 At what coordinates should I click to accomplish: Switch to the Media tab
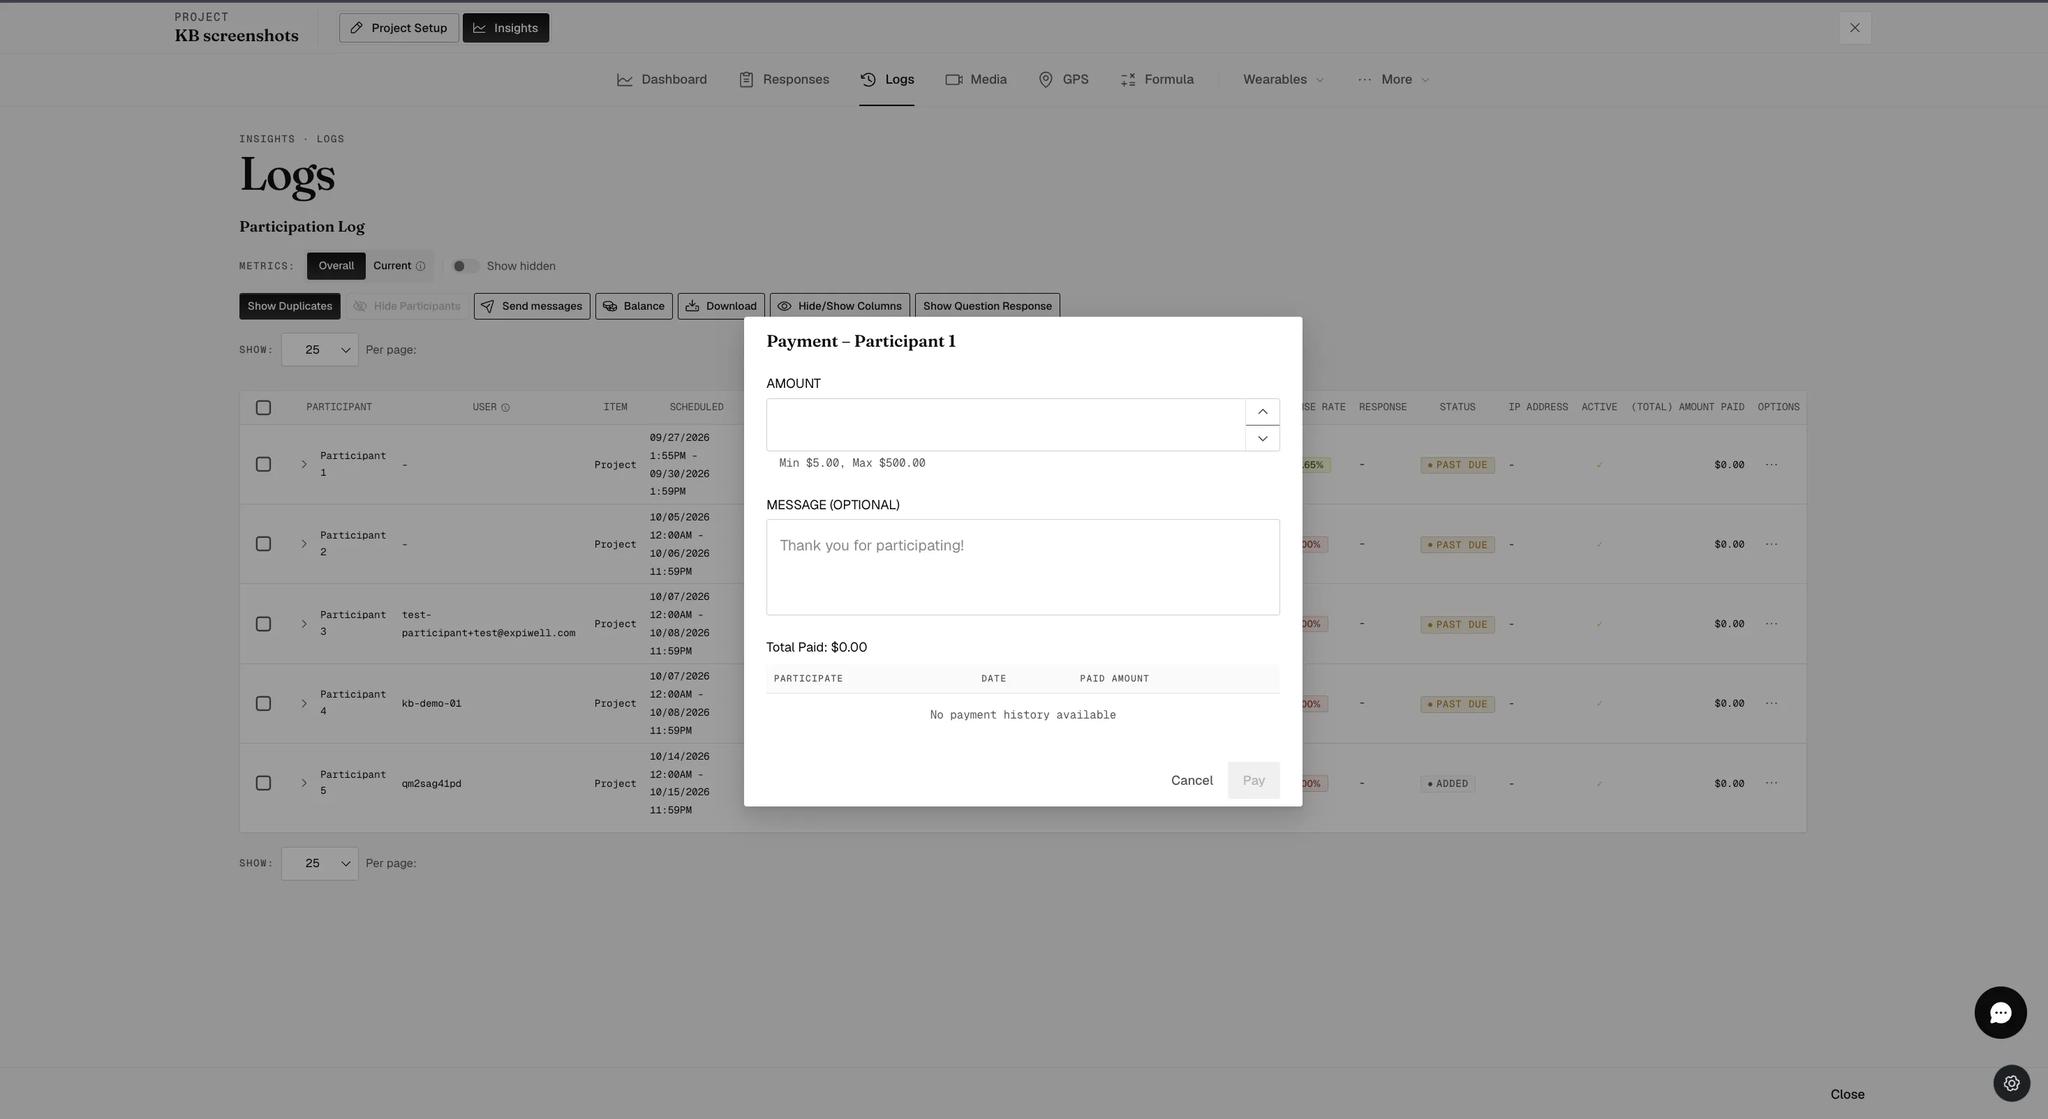[x=976, y=80]
